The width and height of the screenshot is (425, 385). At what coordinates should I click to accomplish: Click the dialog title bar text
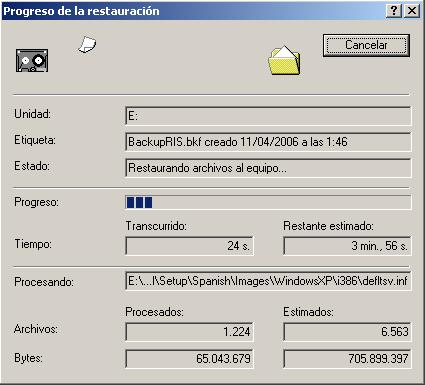[82, 11]
